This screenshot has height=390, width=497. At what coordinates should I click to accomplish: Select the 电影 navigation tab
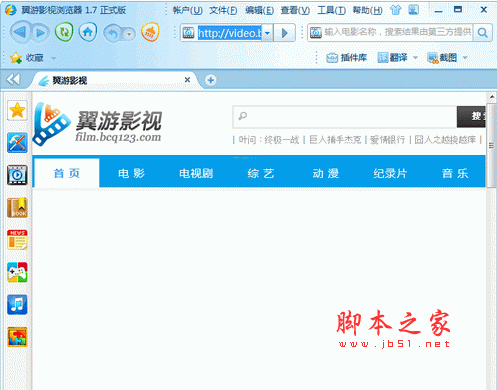[x=131, y=173]
